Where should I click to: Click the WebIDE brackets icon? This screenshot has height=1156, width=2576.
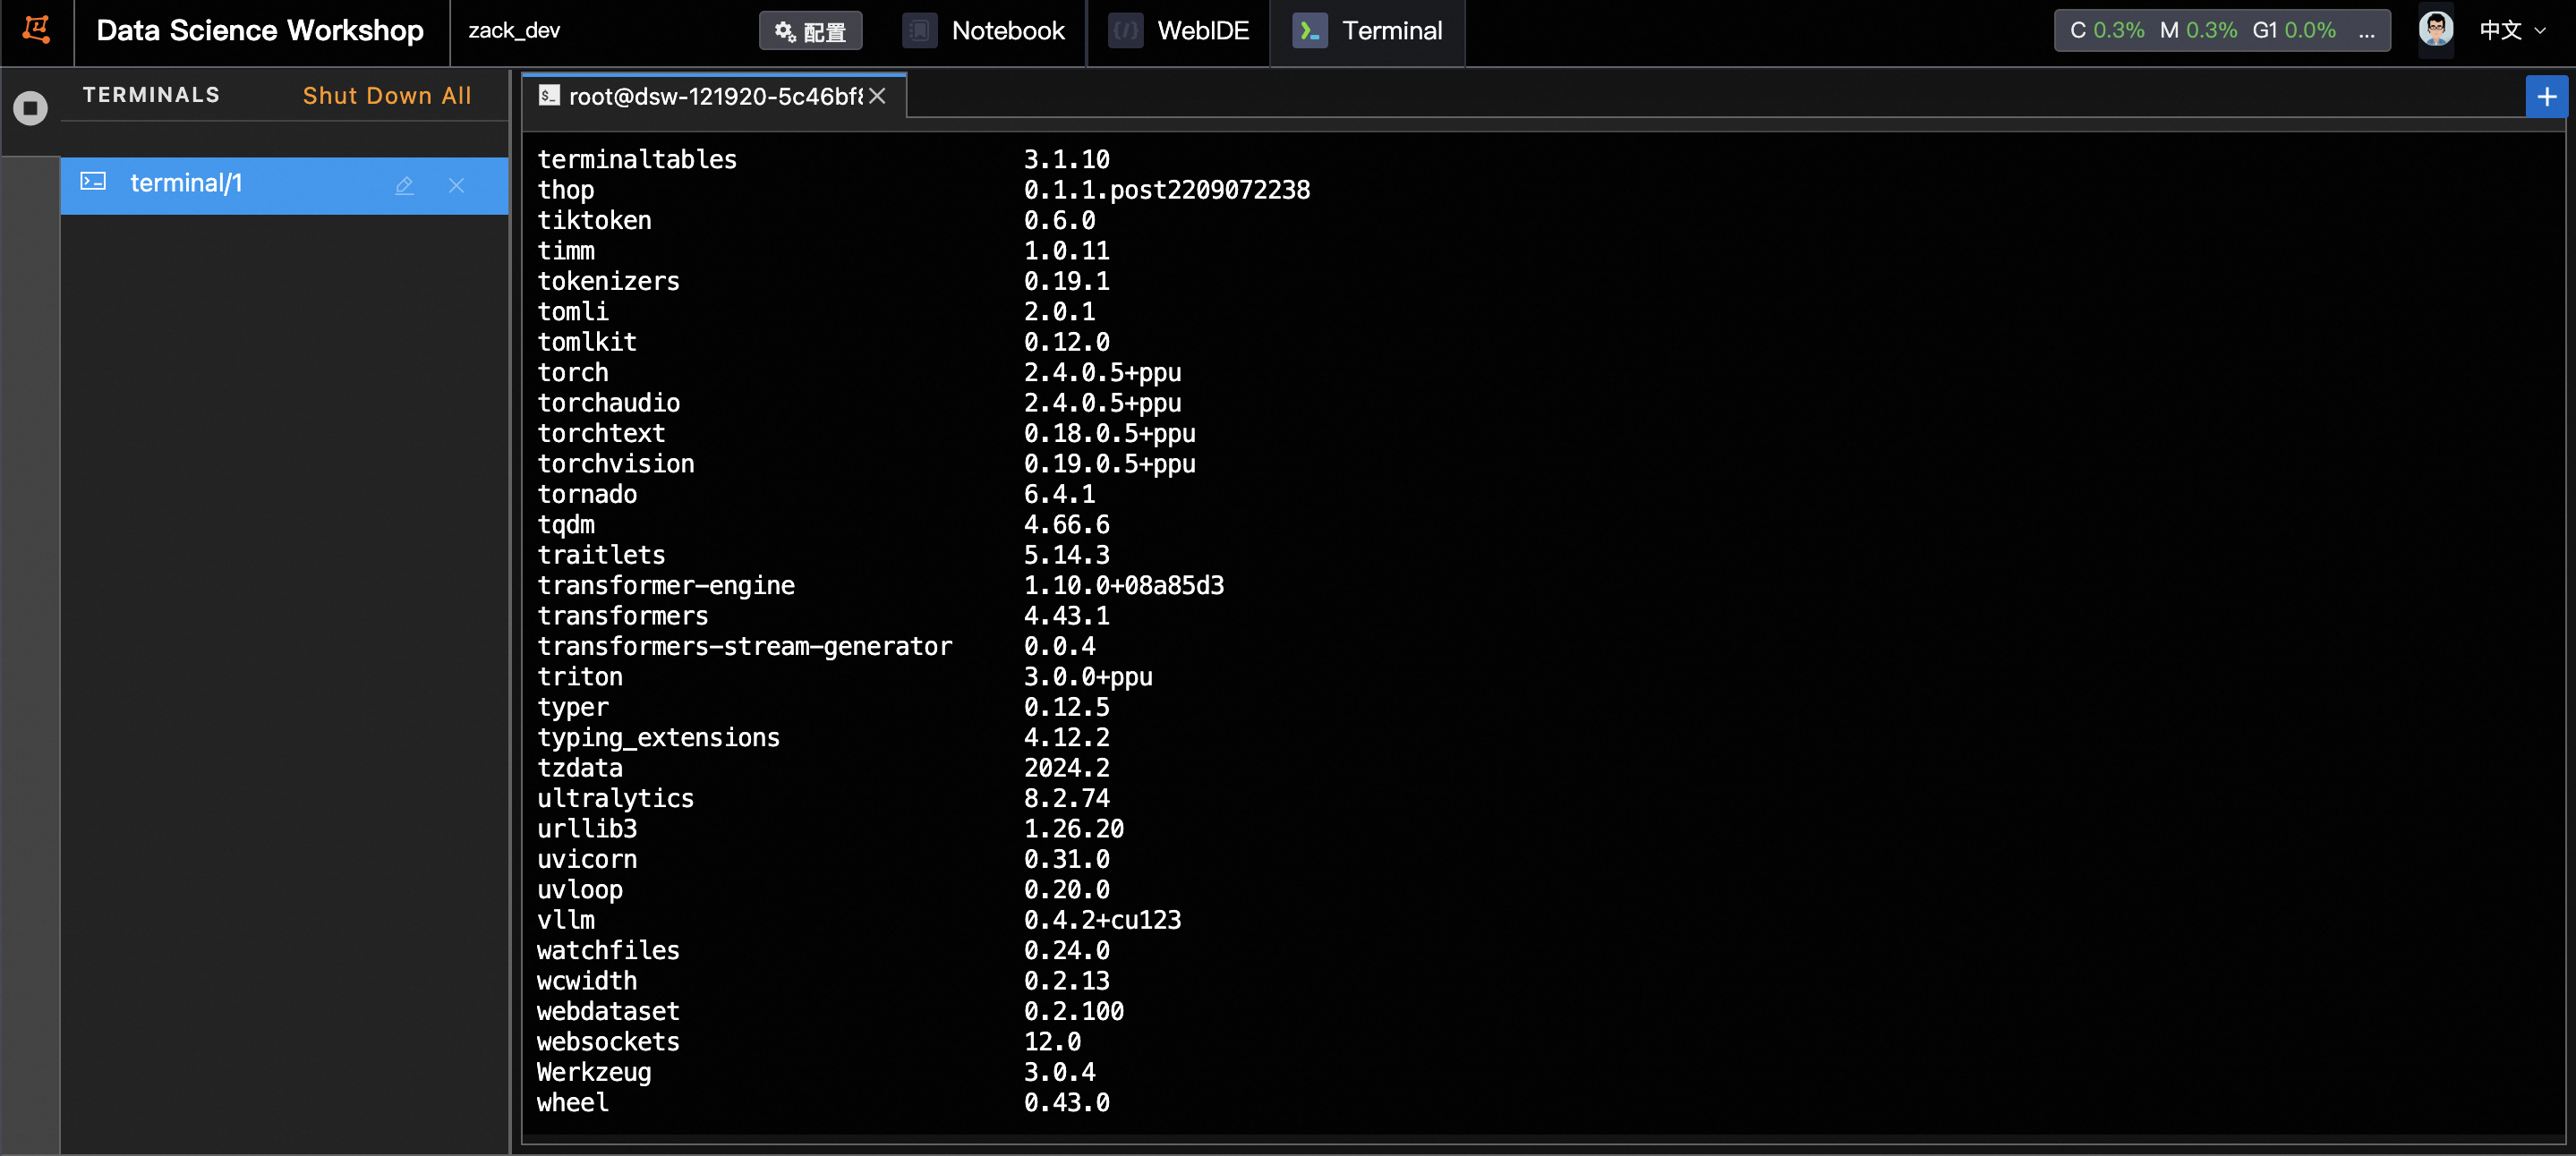tap(1125, 31)
